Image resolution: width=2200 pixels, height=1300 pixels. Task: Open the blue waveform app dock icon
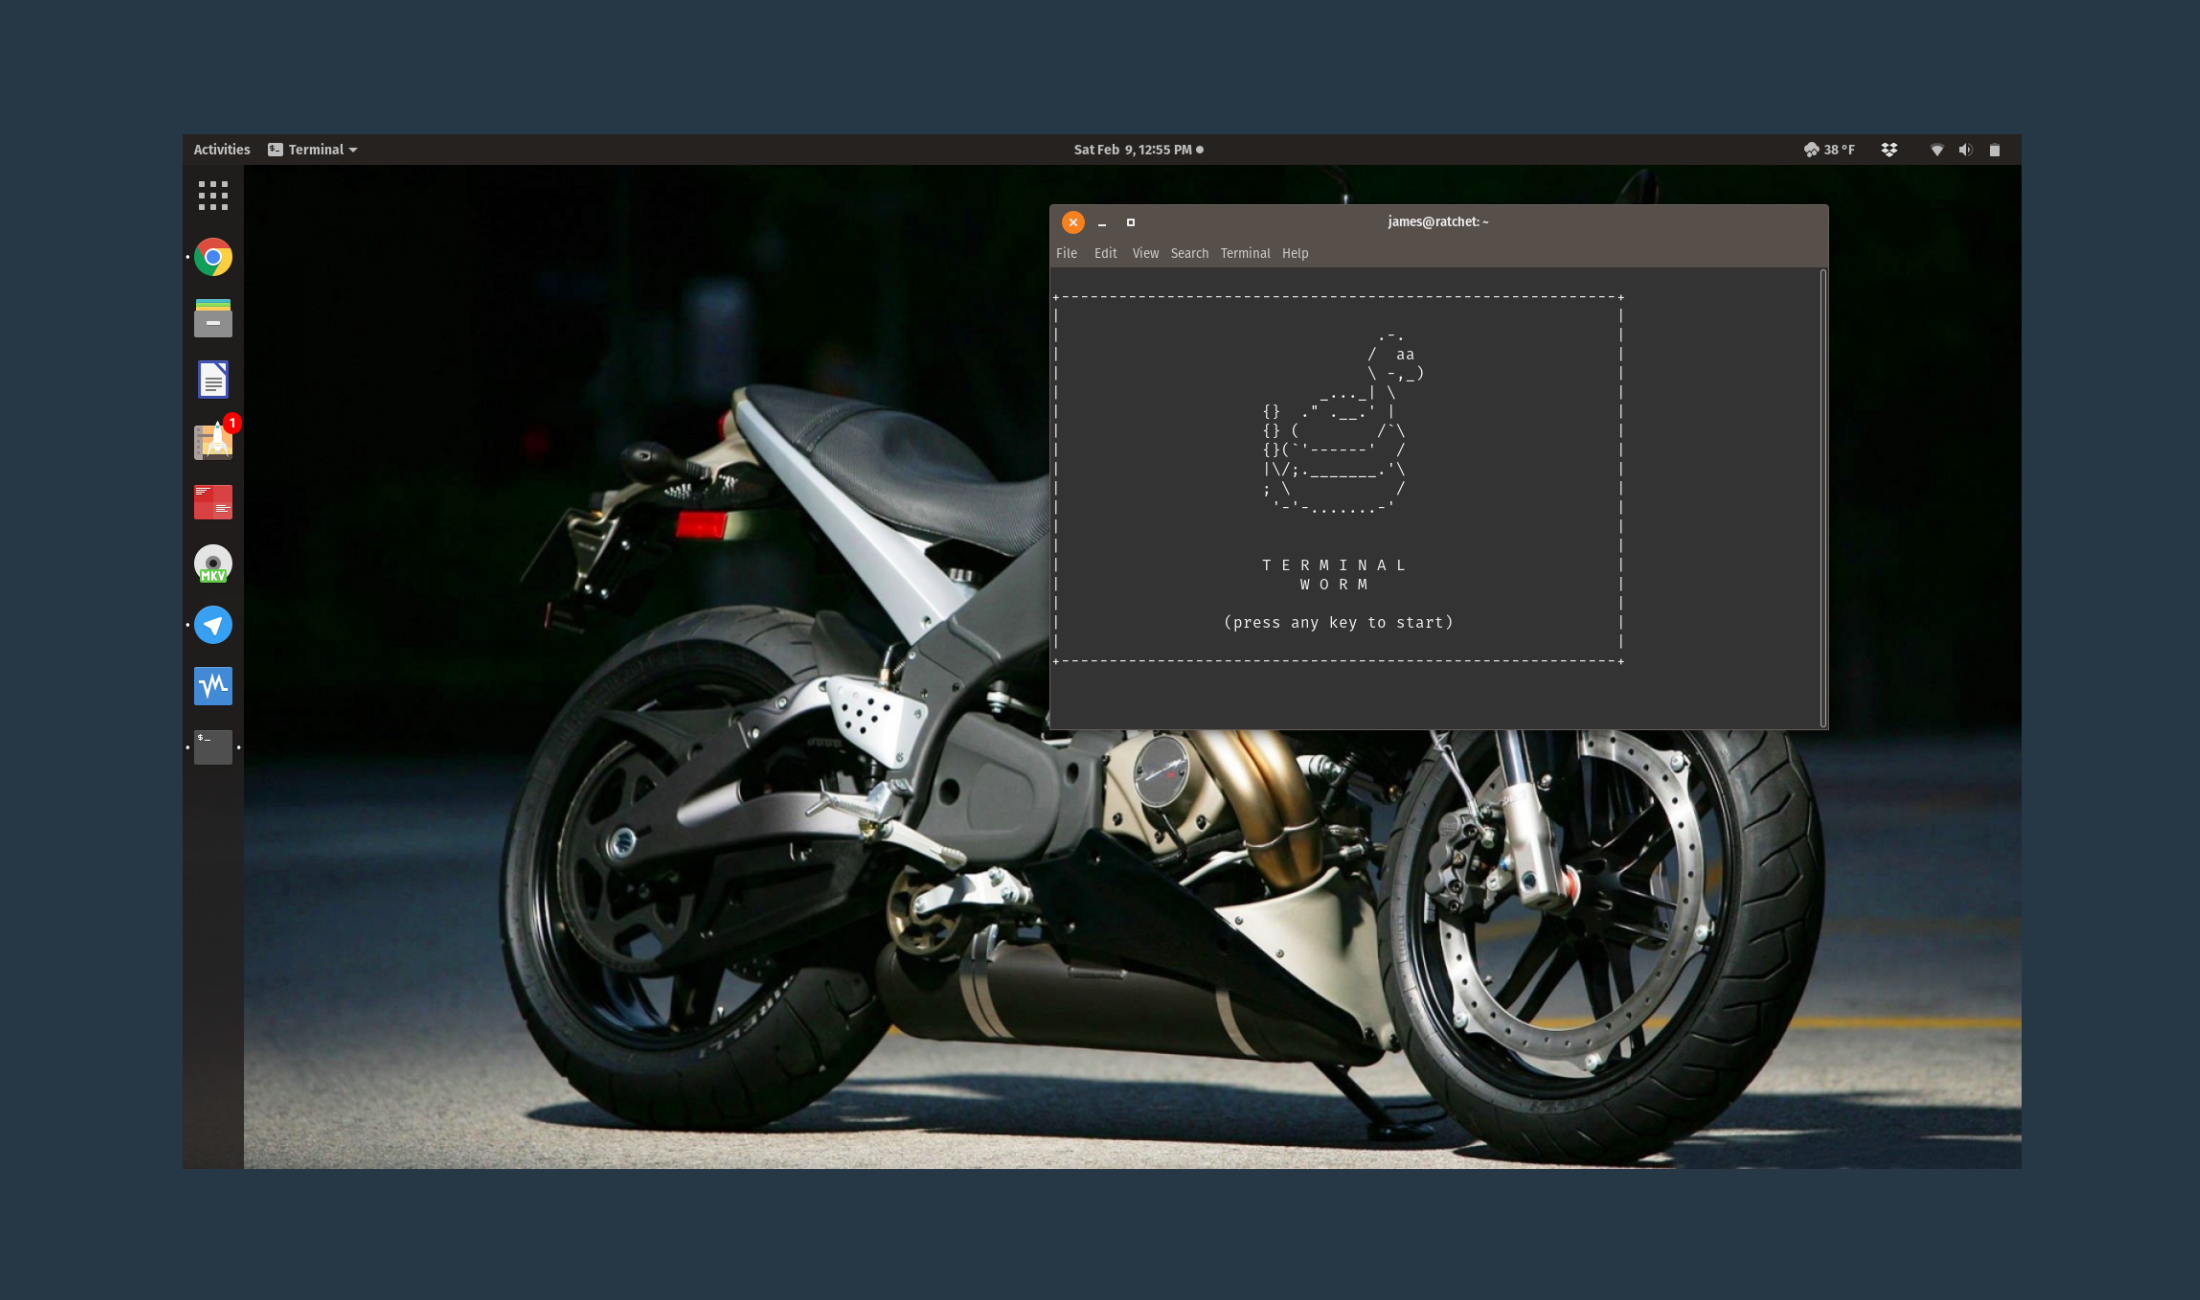tap(213, 686)
